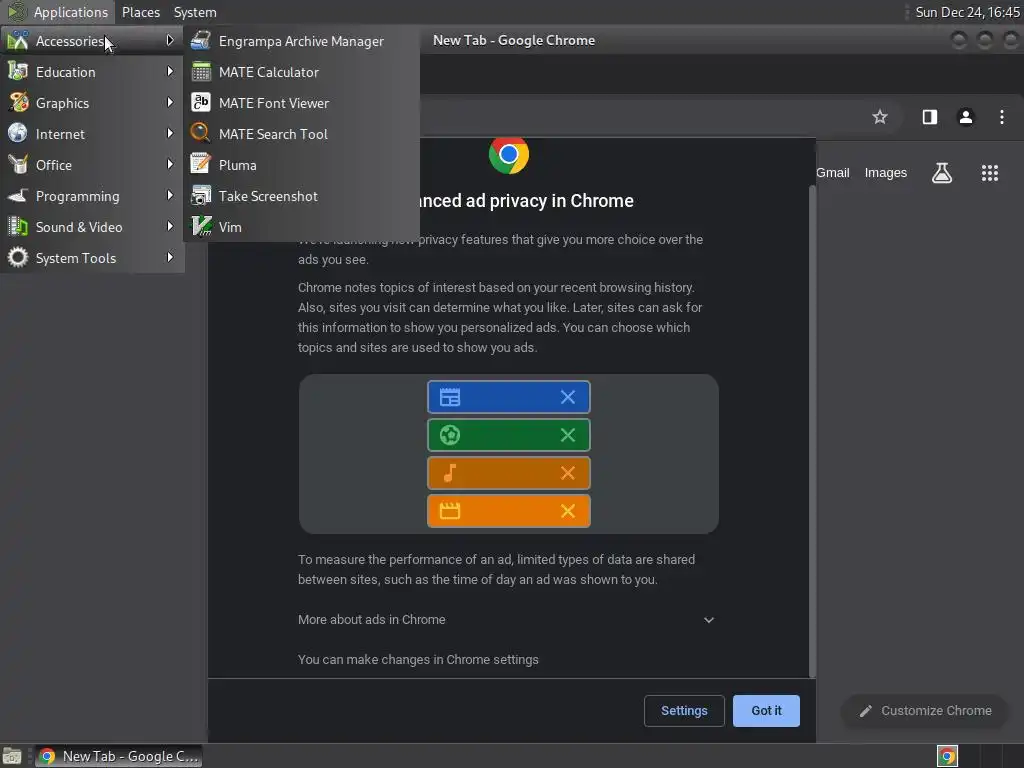The width and height of the screenshot is (1024, 768).
Task: Select MATE Calculator menu entry text
Action: point(268,72)
